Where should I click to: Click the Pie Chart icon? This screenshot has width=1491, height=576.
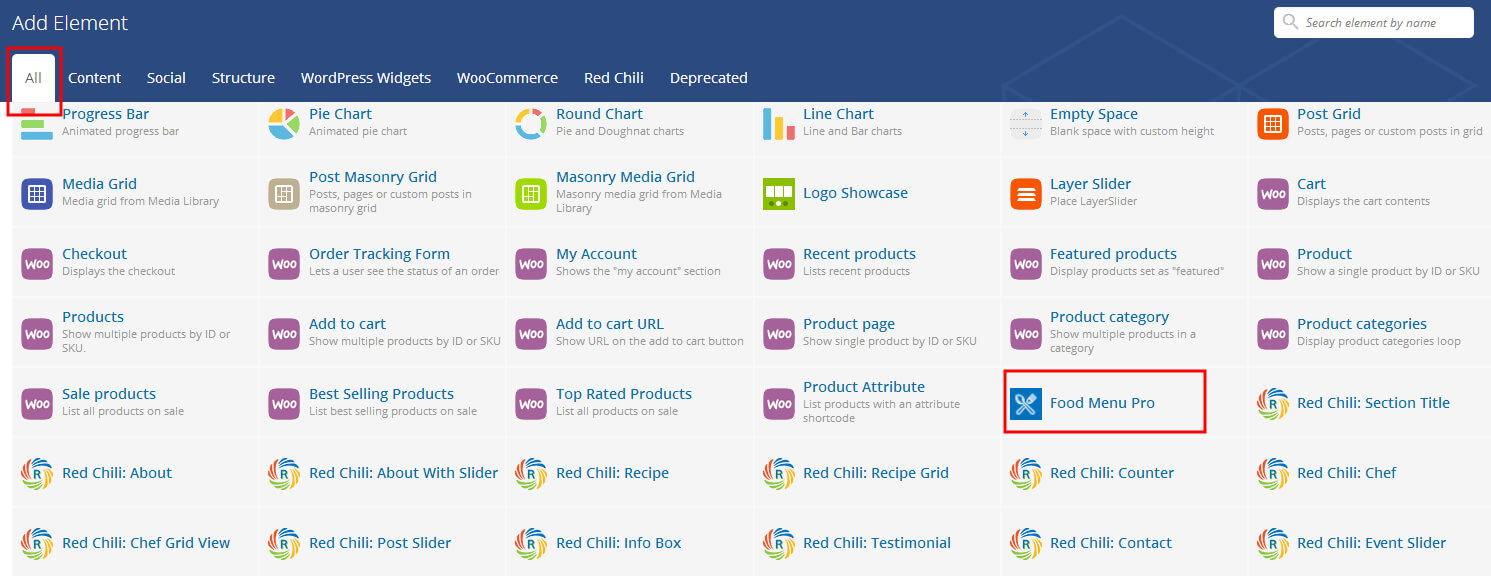(x=284, y=124)
